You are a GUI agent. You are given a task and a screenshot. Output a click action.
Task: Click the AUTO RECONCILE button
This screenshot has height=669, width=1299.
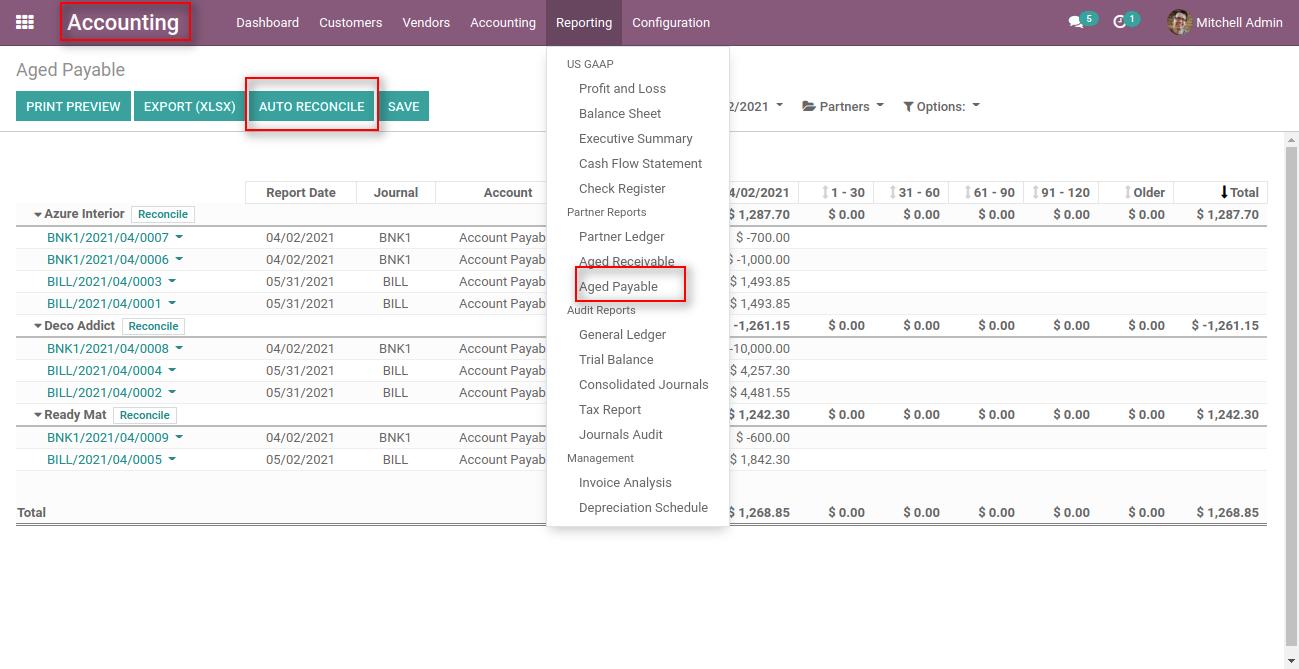pos(311,106)
